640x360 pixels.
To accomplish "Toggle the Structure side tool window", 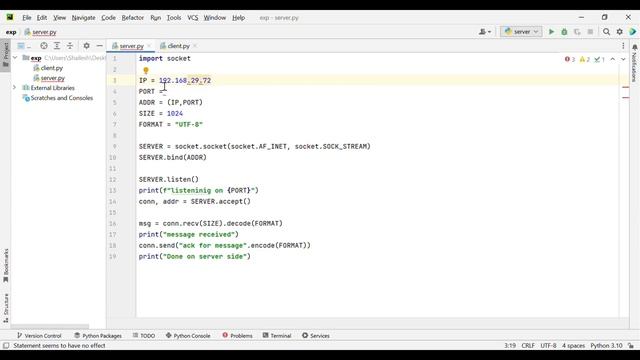I will 6,308.
